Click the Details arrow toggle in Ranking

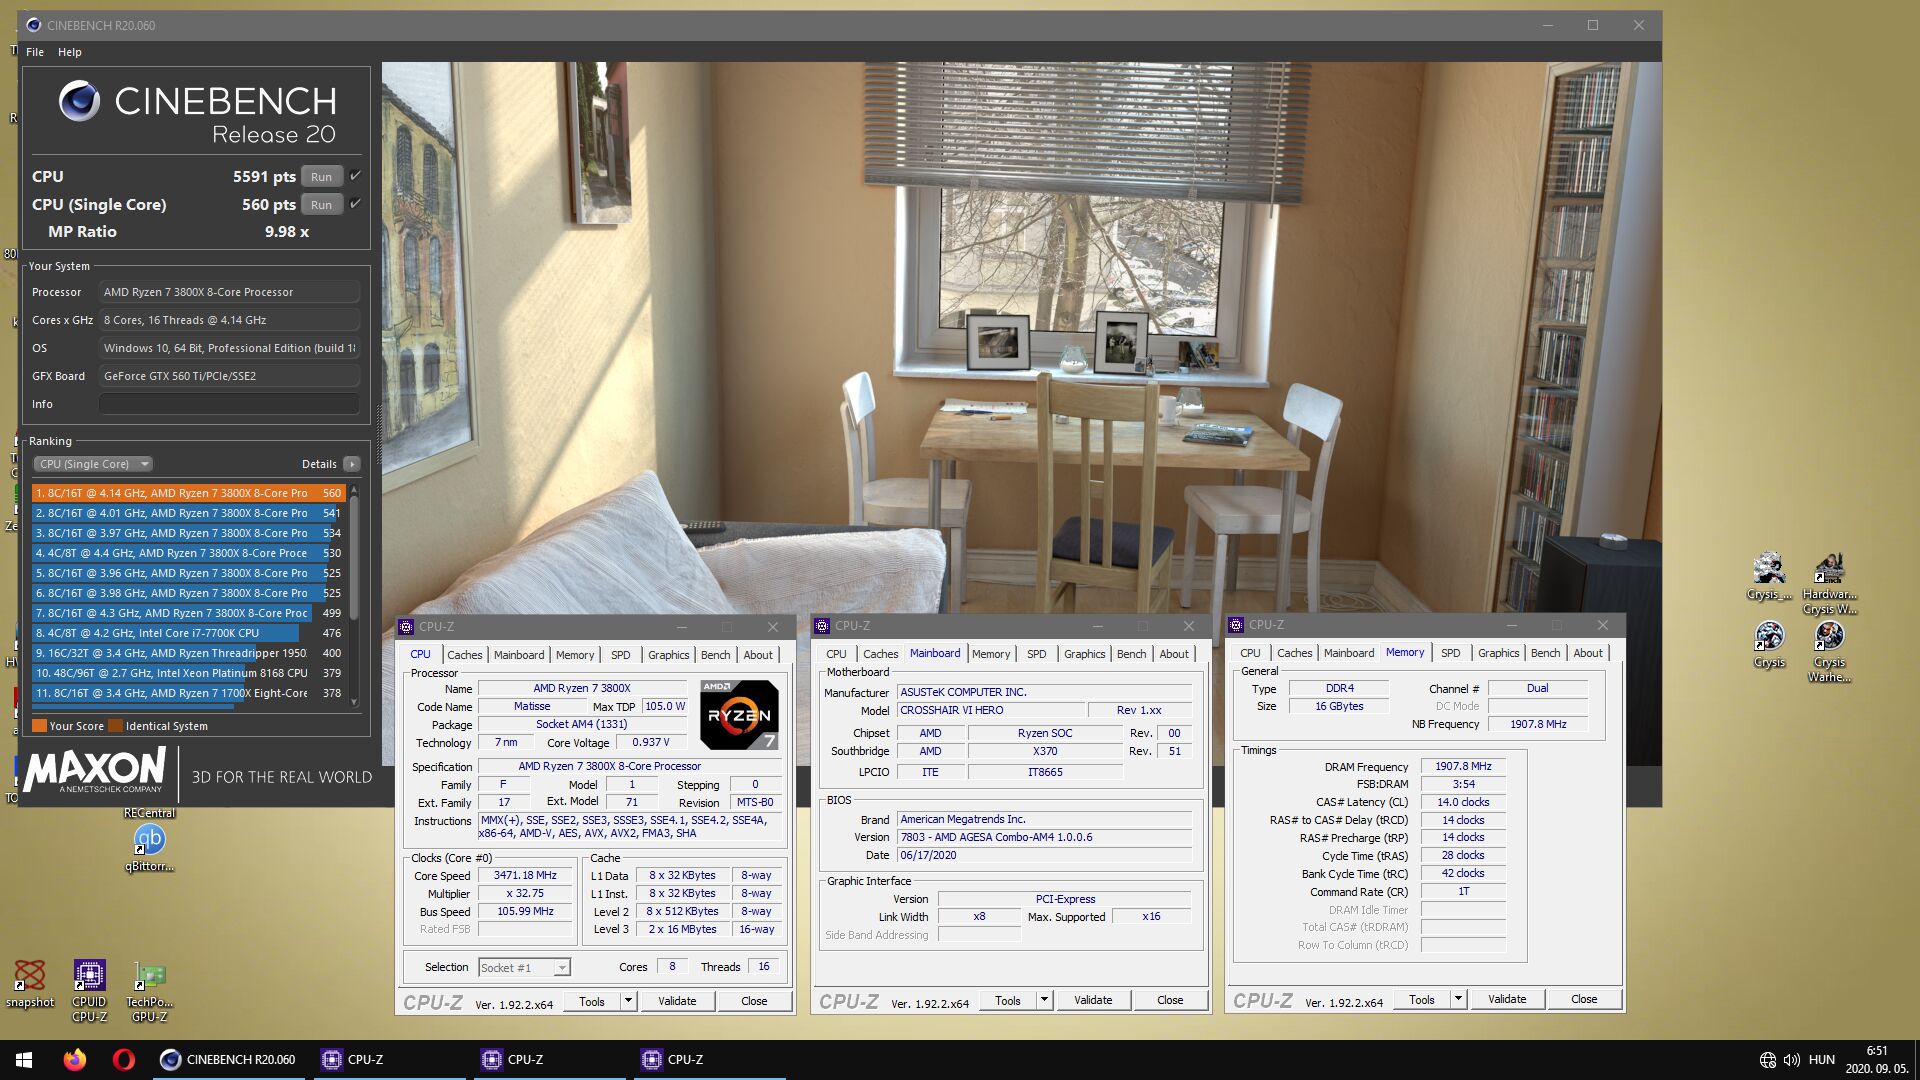351,464
